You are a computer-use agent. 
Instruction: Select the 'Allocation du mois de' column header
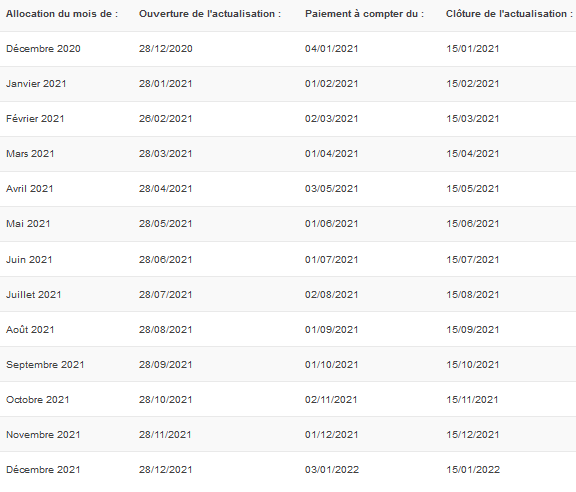tap(62, 14)
